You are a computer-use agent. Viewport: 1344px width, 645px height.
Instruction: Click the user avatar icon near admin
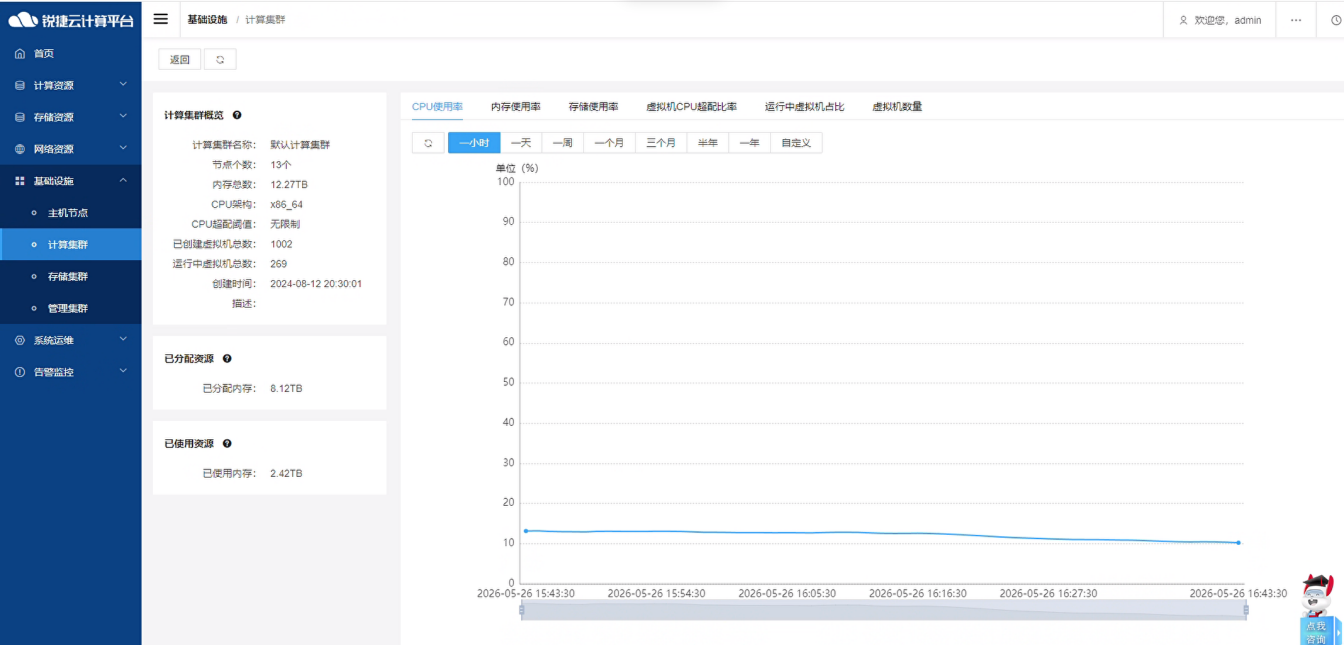(x=1184, y=20)
